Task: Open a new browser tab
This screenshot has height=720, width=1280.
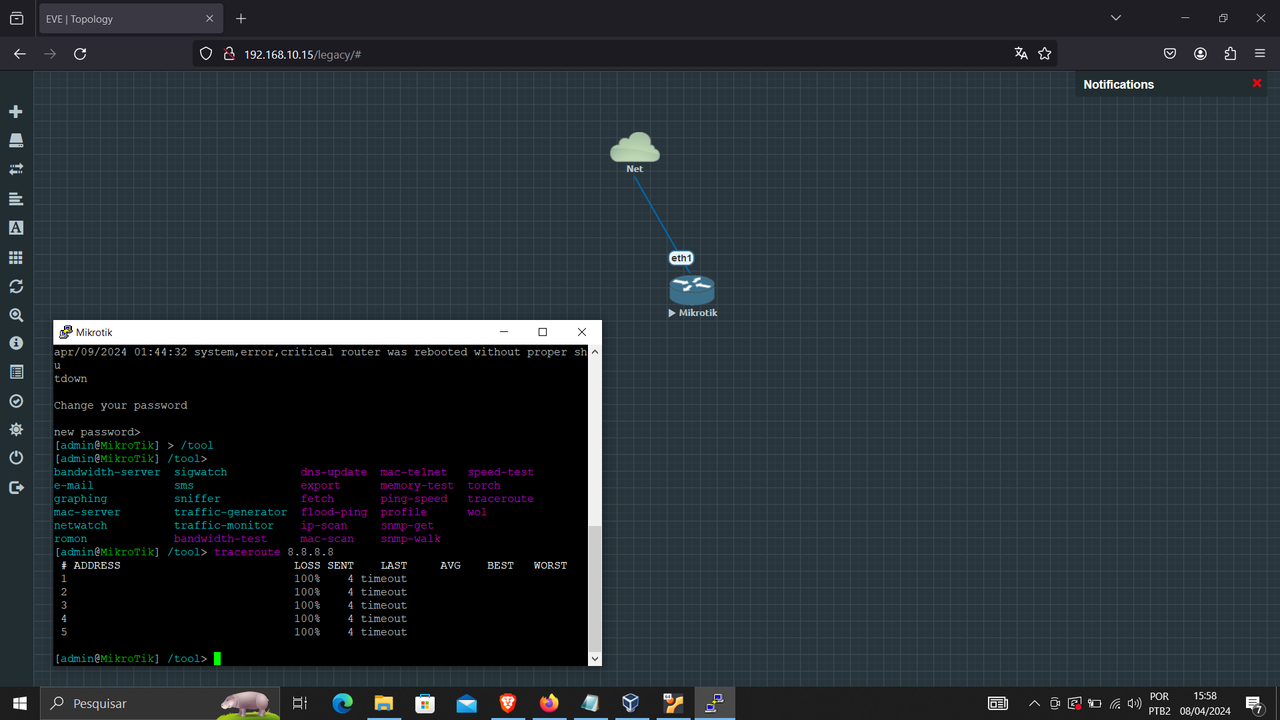Action: coord(241,18)
